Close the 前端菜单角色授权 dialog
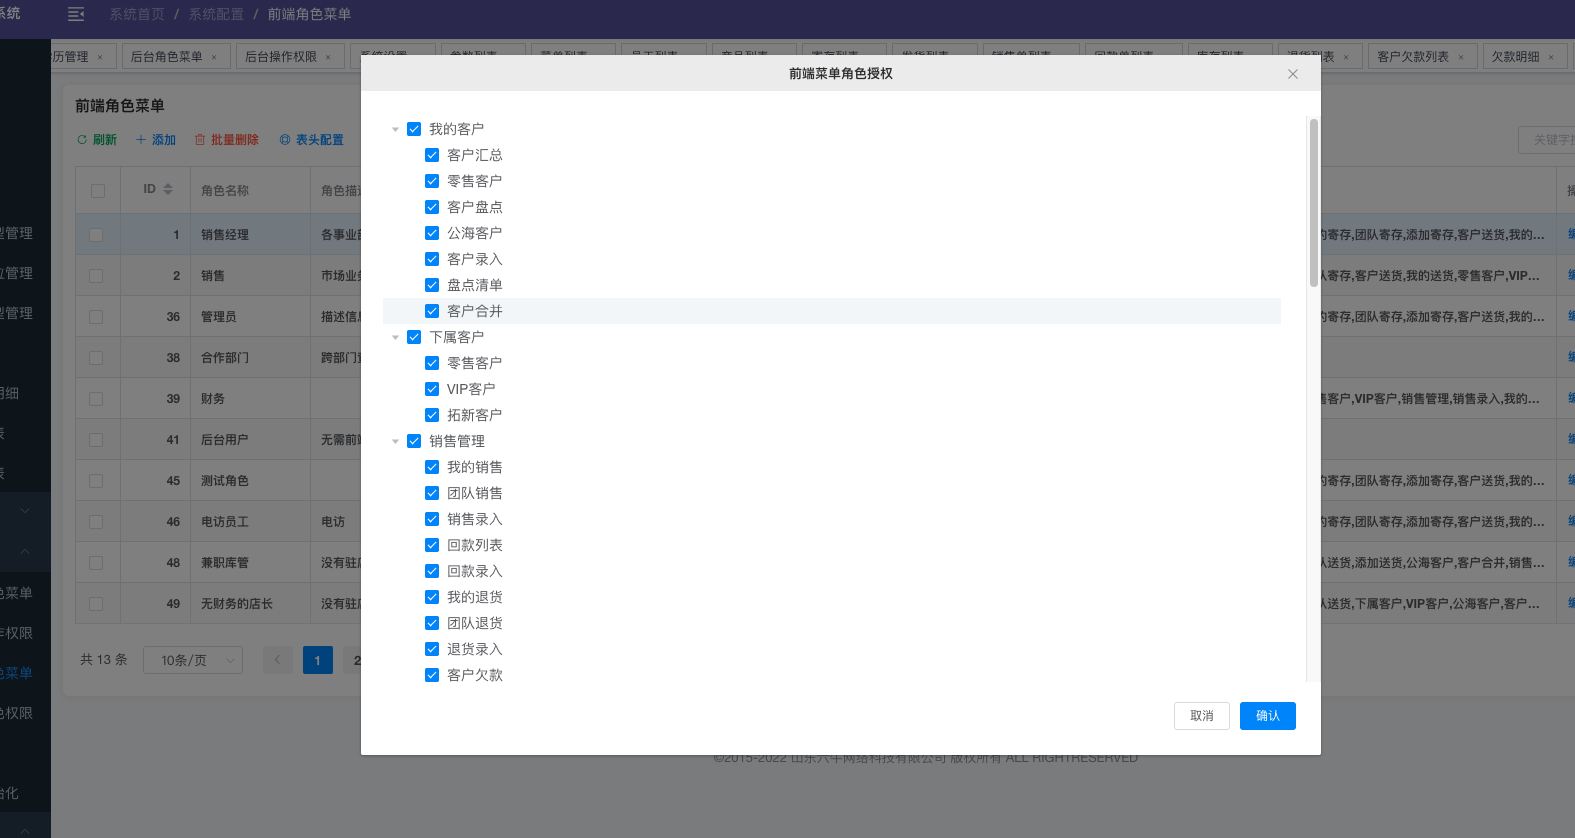This screenshot has height=838, width=1575. tap(1293, 74)
